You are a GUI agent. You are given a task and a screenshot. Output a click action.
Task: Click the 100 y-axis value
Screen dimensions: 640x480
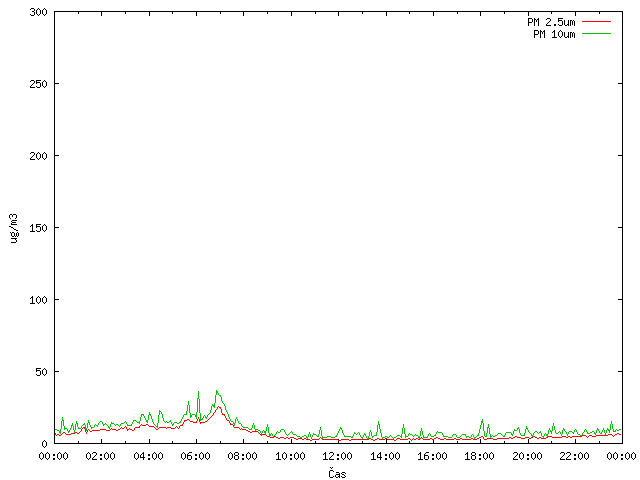click(x=38, y=300)
